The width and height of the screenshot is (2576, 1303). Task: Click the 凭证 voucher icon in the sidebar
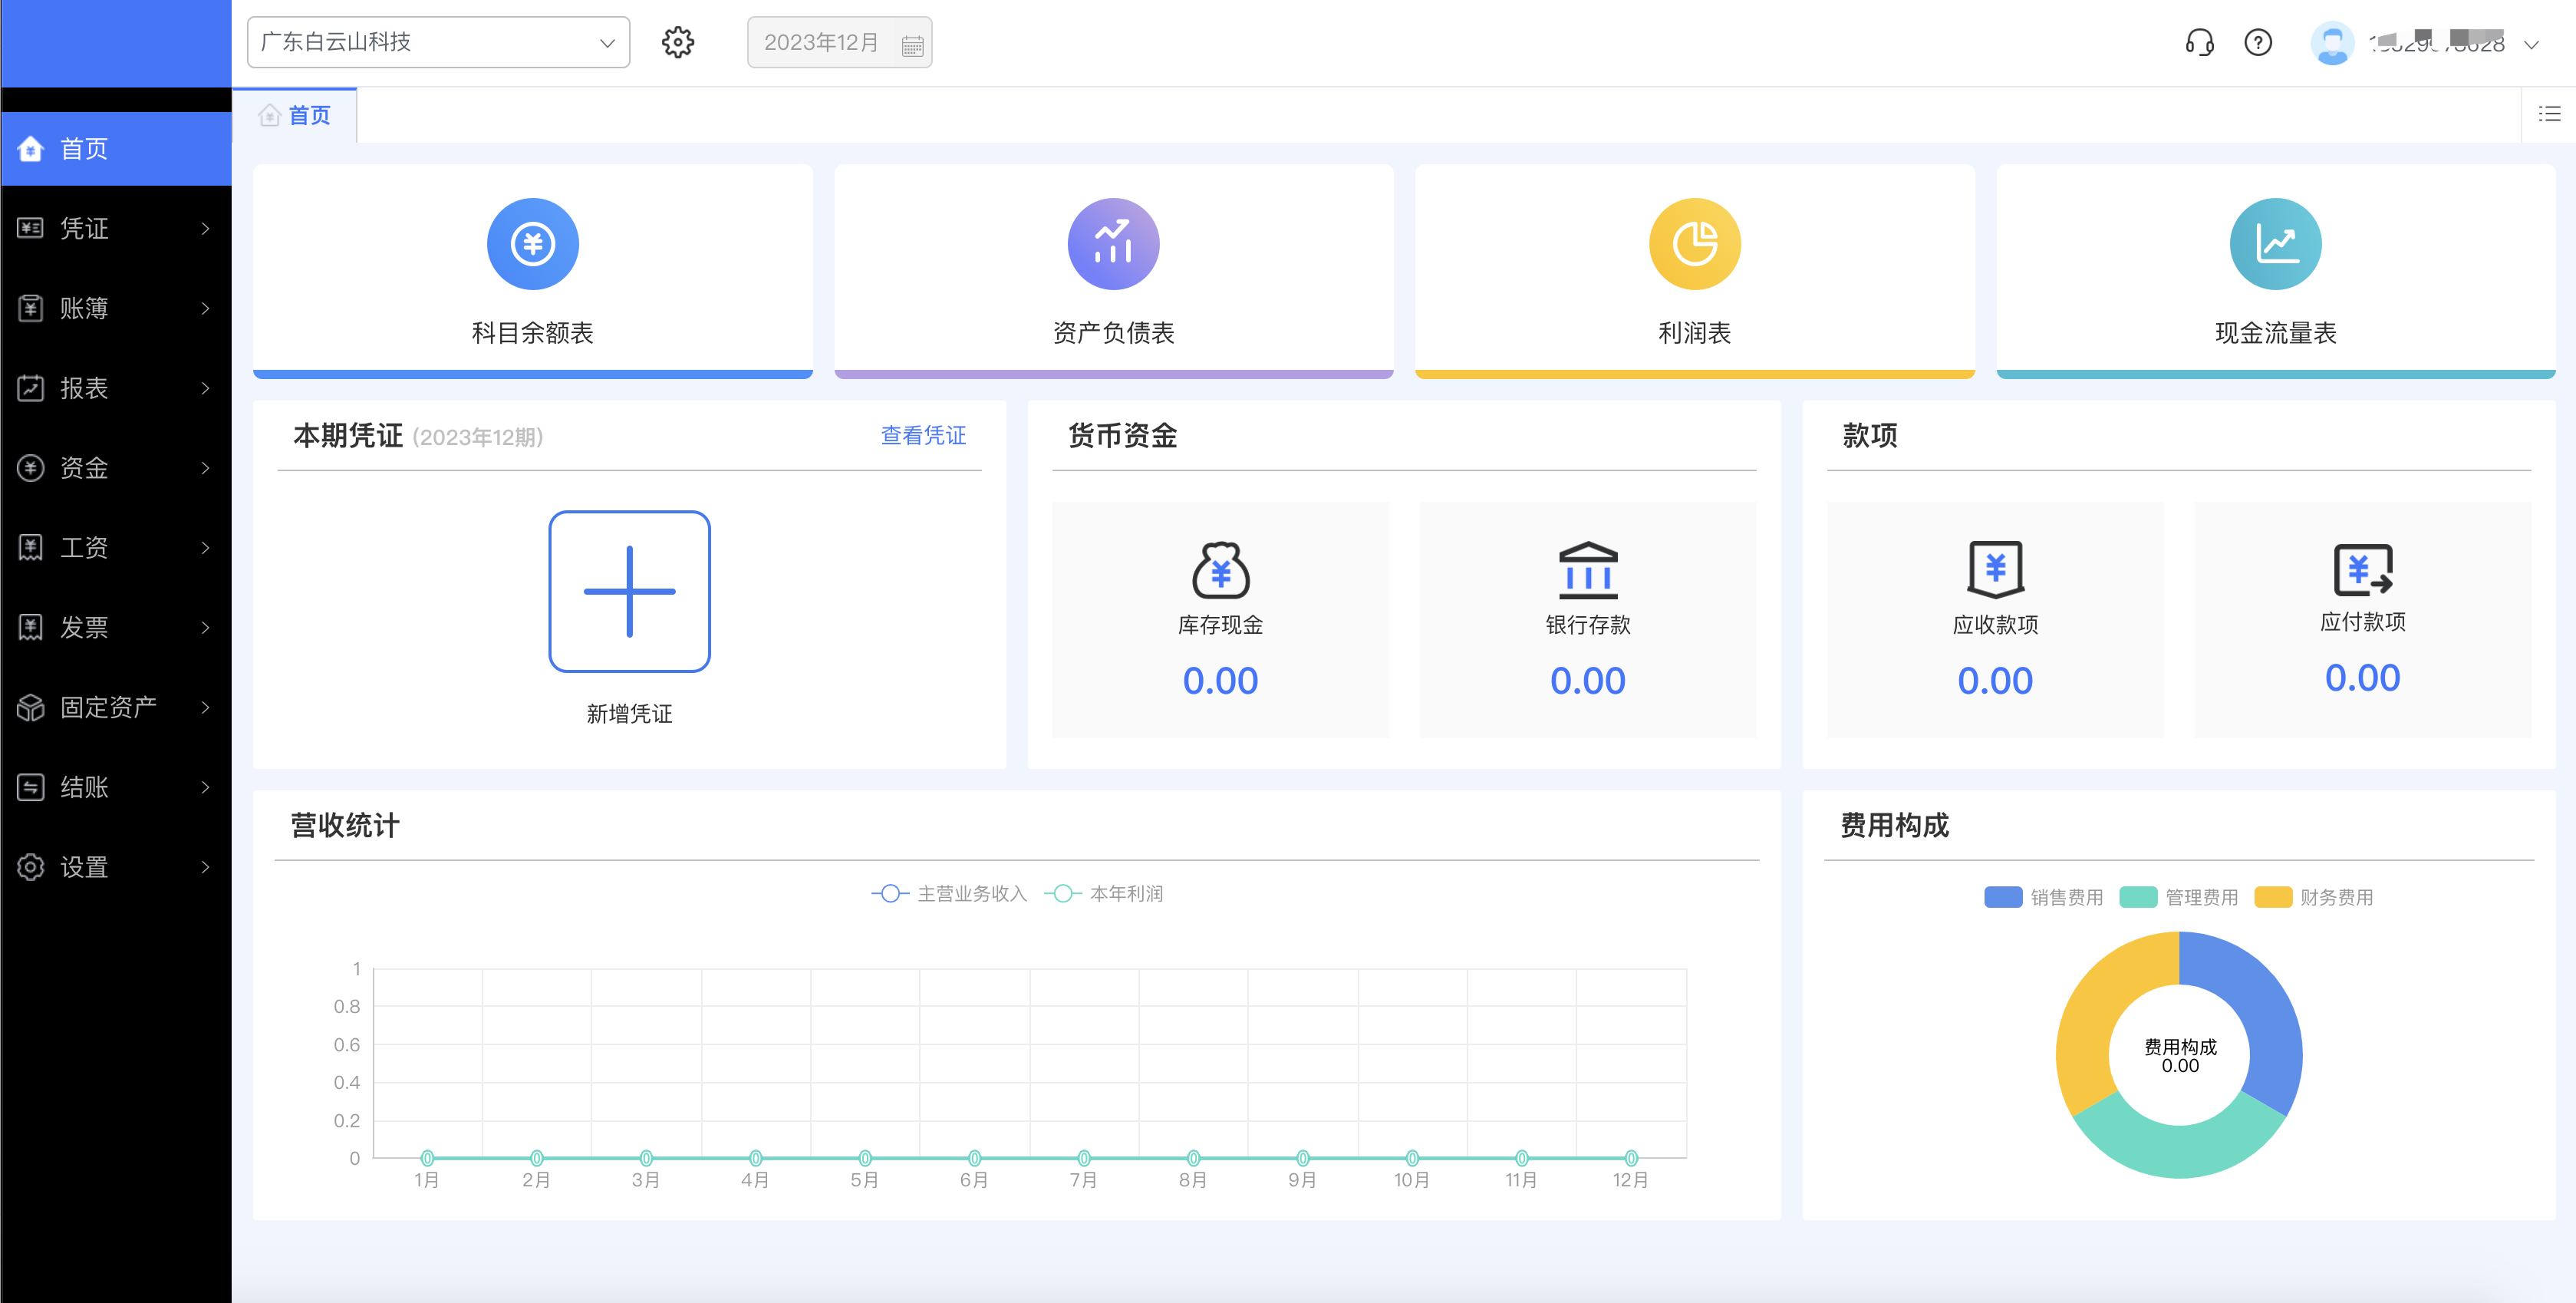click(30, 228)
